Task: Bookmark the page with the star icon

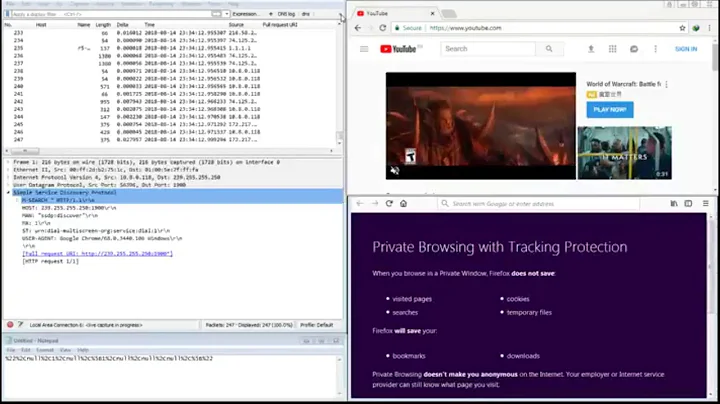Action: pos(682,28)
